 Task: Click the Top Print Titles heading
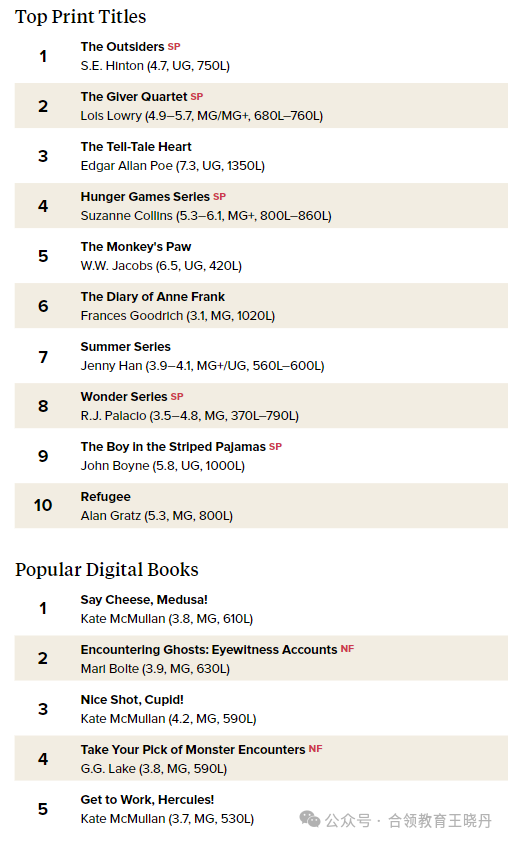click(x=80, y=17)
